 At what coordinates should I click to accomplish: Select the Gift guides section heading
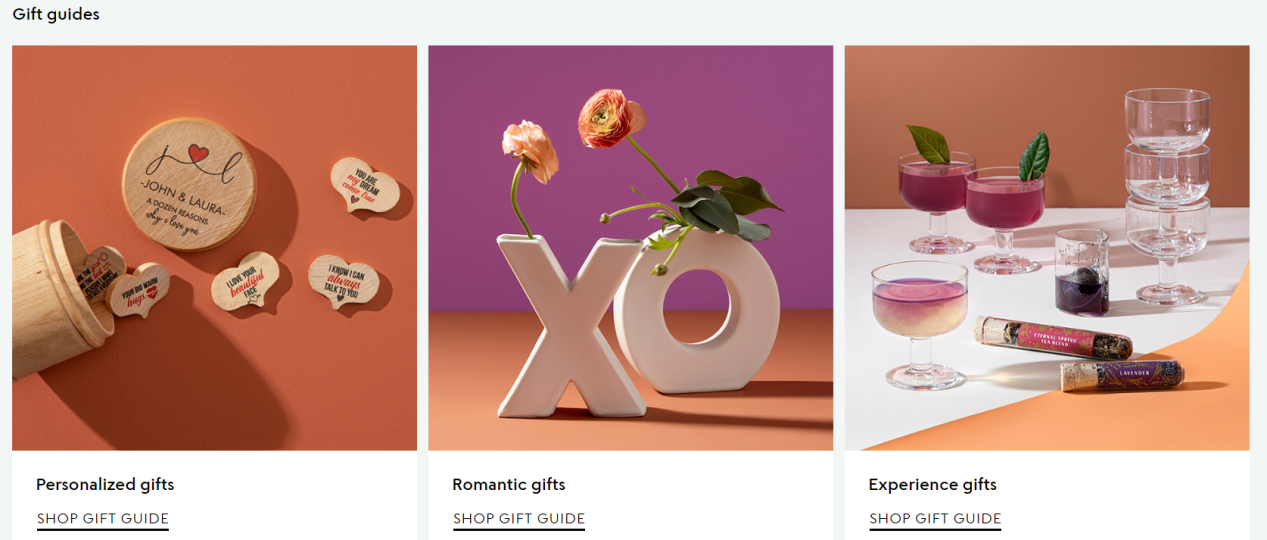coord(56,14)
